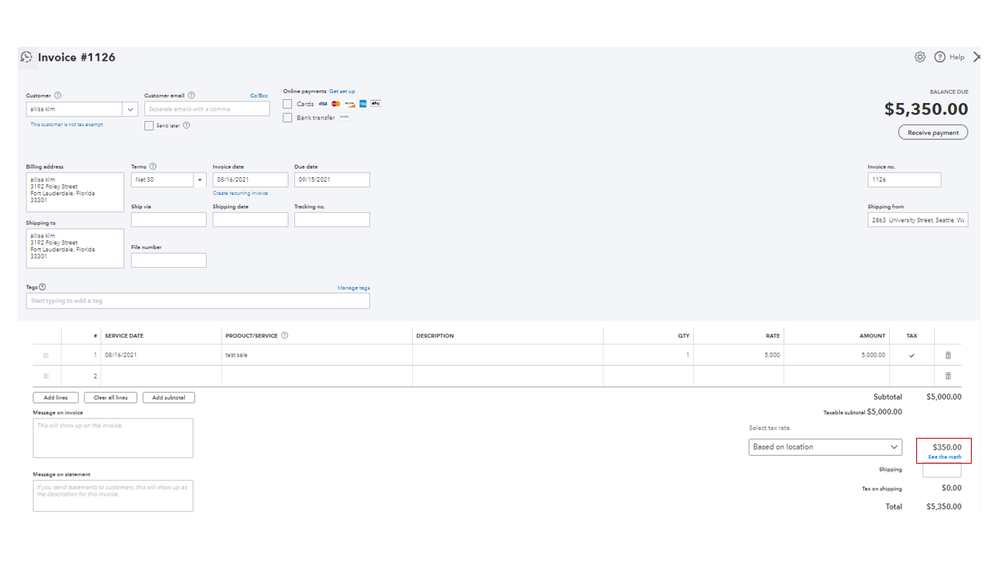Screen dimensions: 999x562
Task: Click the Customer help info icon
Action: point(58,96)
